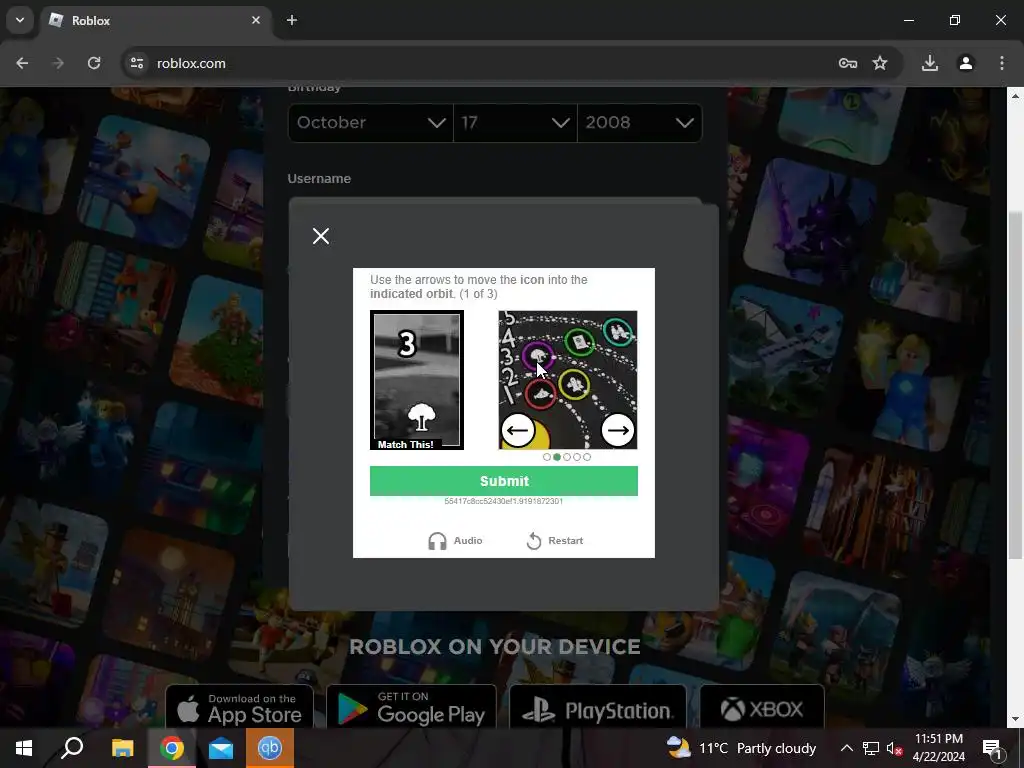
Task: Open the Mail app from taskbar
Action: [221, 748]
